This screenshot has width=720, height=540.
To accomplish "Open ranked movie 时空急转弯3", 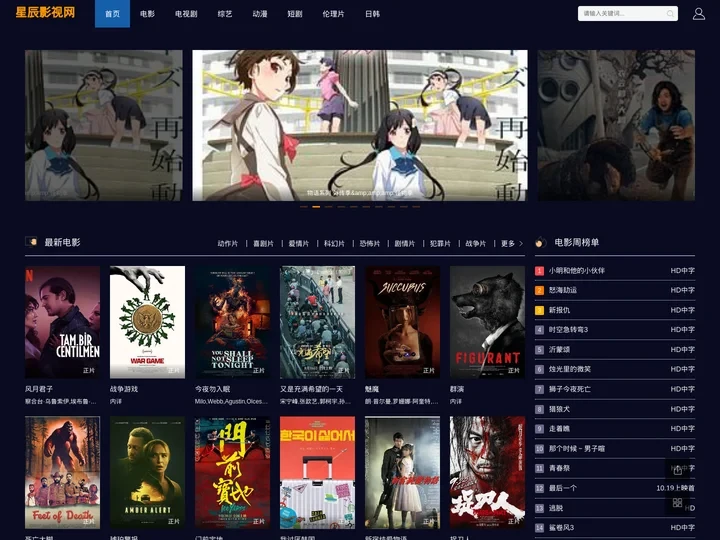I will (568, 330).
